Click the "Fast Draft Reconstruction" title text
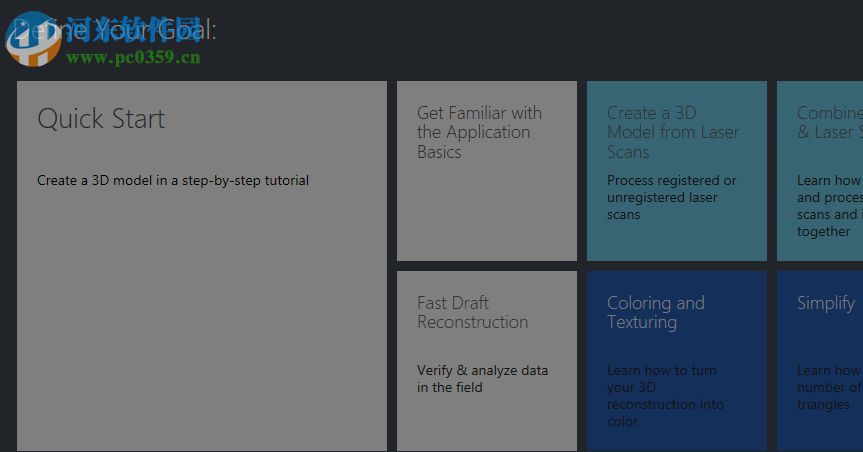Screen dimensions: 863x452 pyautogui.click(x=472, y=312)
